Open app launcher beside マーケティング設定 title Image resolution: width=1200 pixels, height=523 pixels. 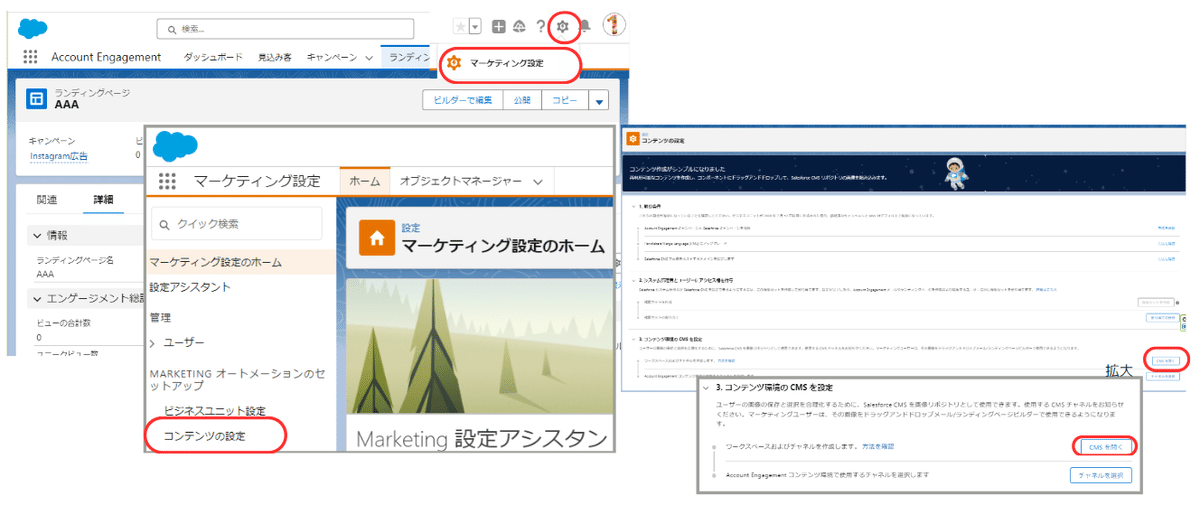coord(167,181)
